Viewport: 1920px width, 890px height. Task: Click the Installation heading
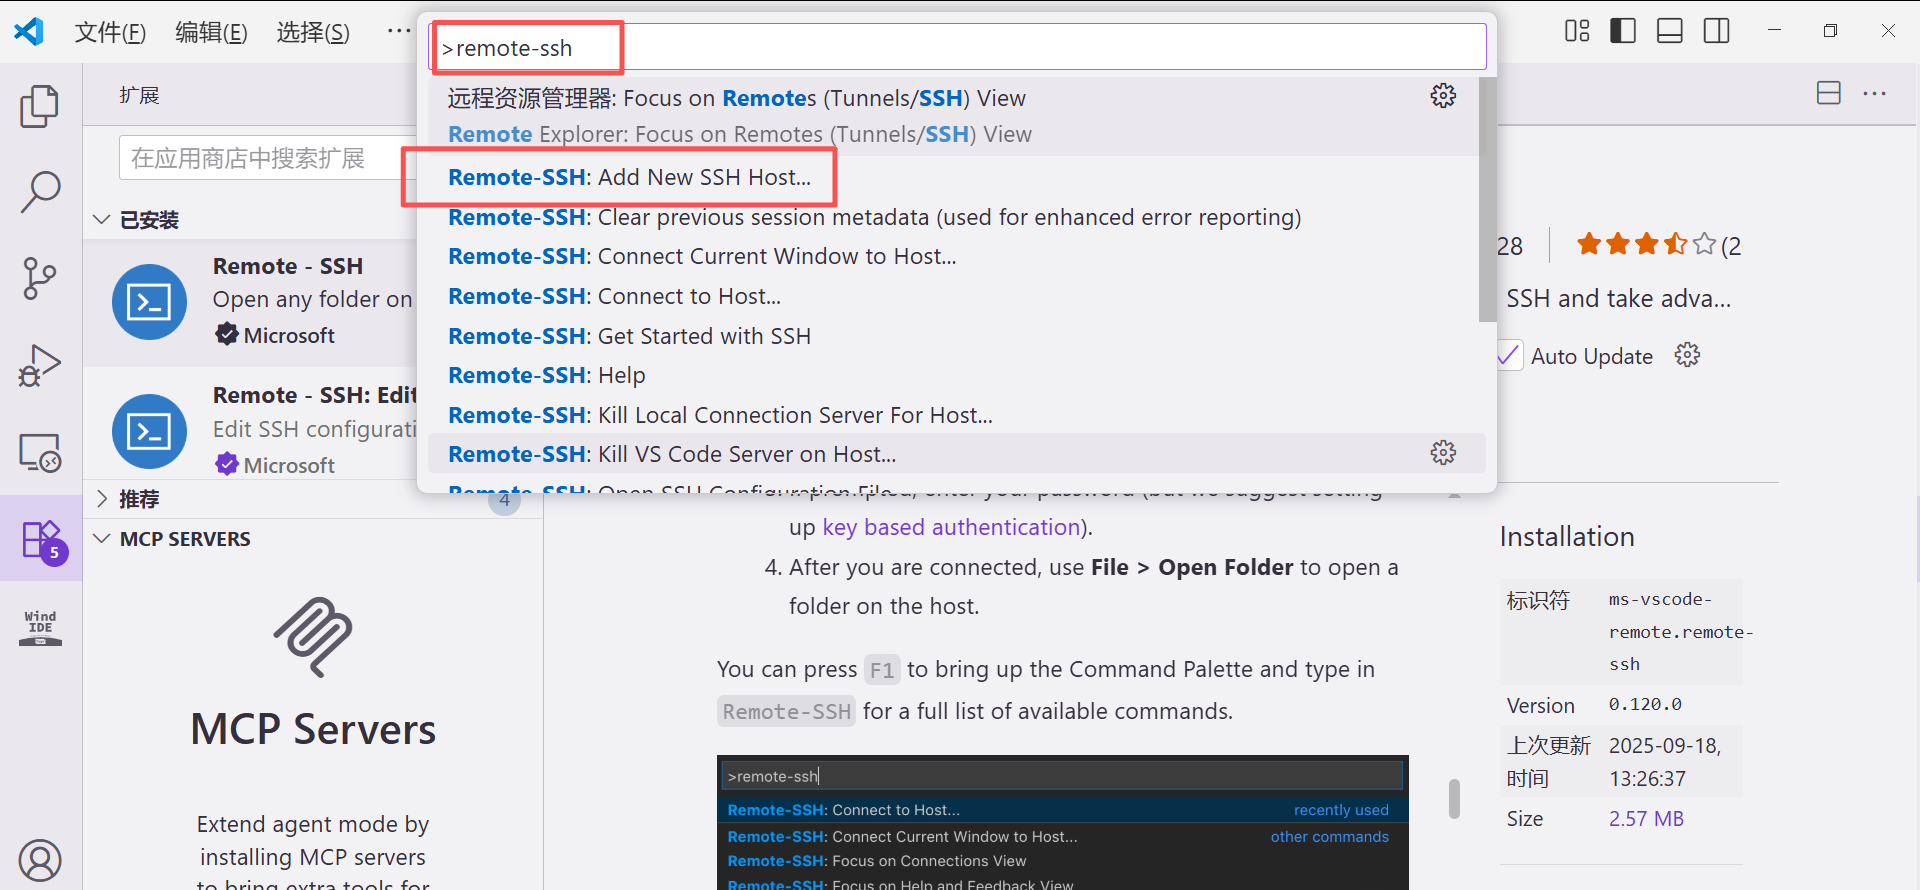pyautogui.click(x=1567, y=537)
